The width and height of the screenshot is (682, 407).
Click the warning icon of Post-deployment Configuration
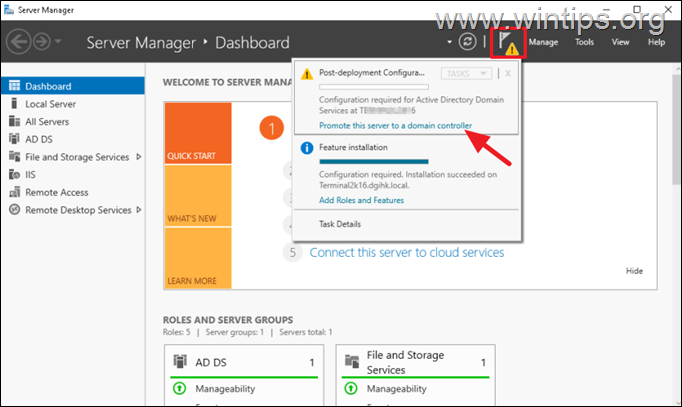coord(307,74)
